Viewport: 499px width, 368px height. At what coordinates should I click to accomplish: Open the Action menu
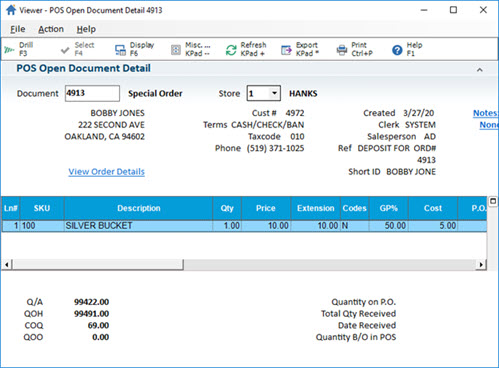pos(51,29)
